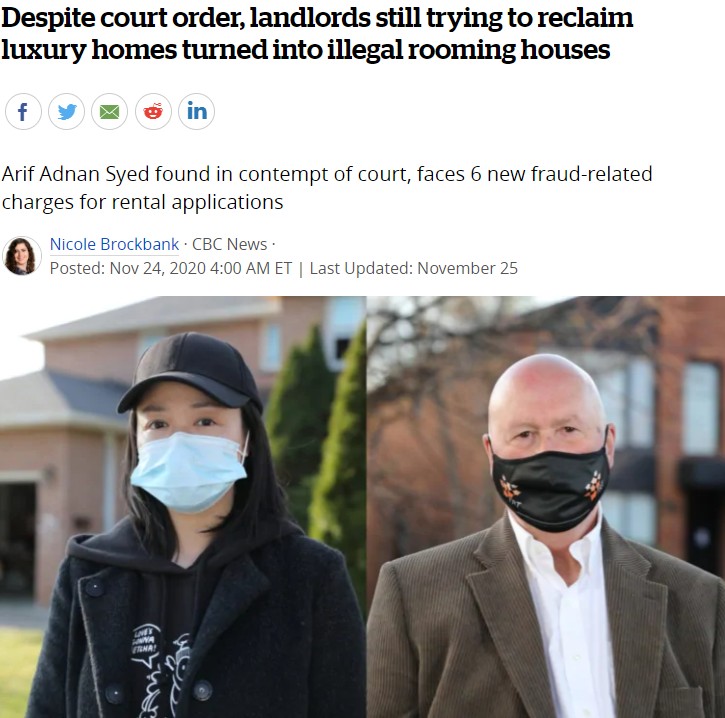Click the Last Updated: November 25 text
Image resolution: width=725 pixels, height=718 pixels.
[414, 268]
